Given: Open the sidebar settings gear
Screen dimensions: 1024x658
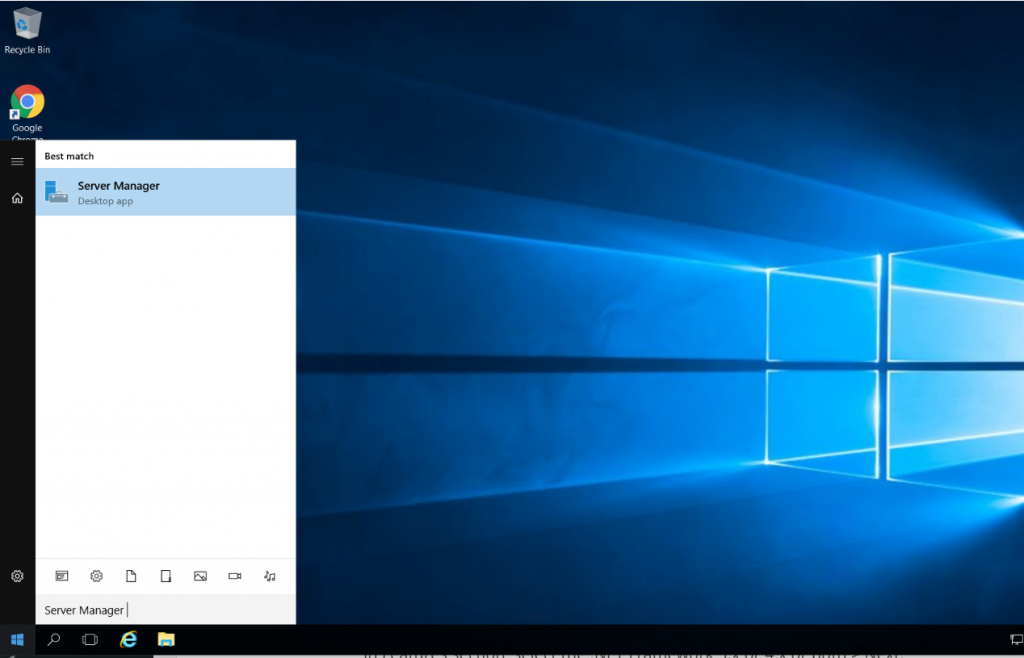Looking at the screenshot, I should click(x=16, y=576).
